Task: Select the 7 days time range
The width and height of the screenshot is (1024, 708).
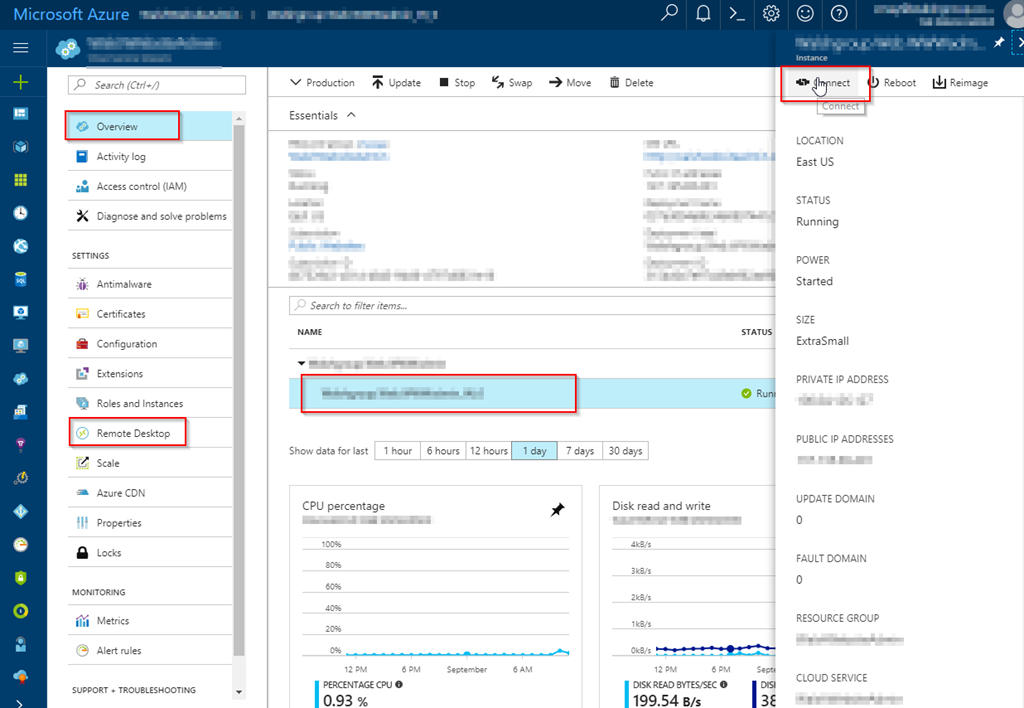Action: pos(580,451)
